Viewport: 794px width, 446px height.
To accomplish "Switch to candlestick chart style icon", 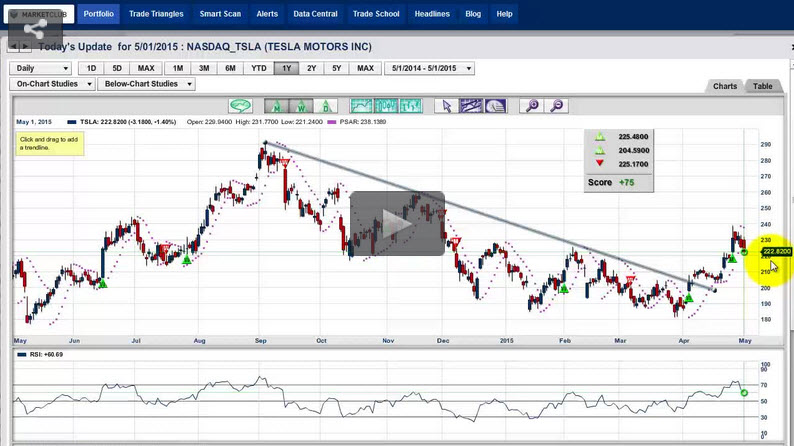I will [386, 106].
